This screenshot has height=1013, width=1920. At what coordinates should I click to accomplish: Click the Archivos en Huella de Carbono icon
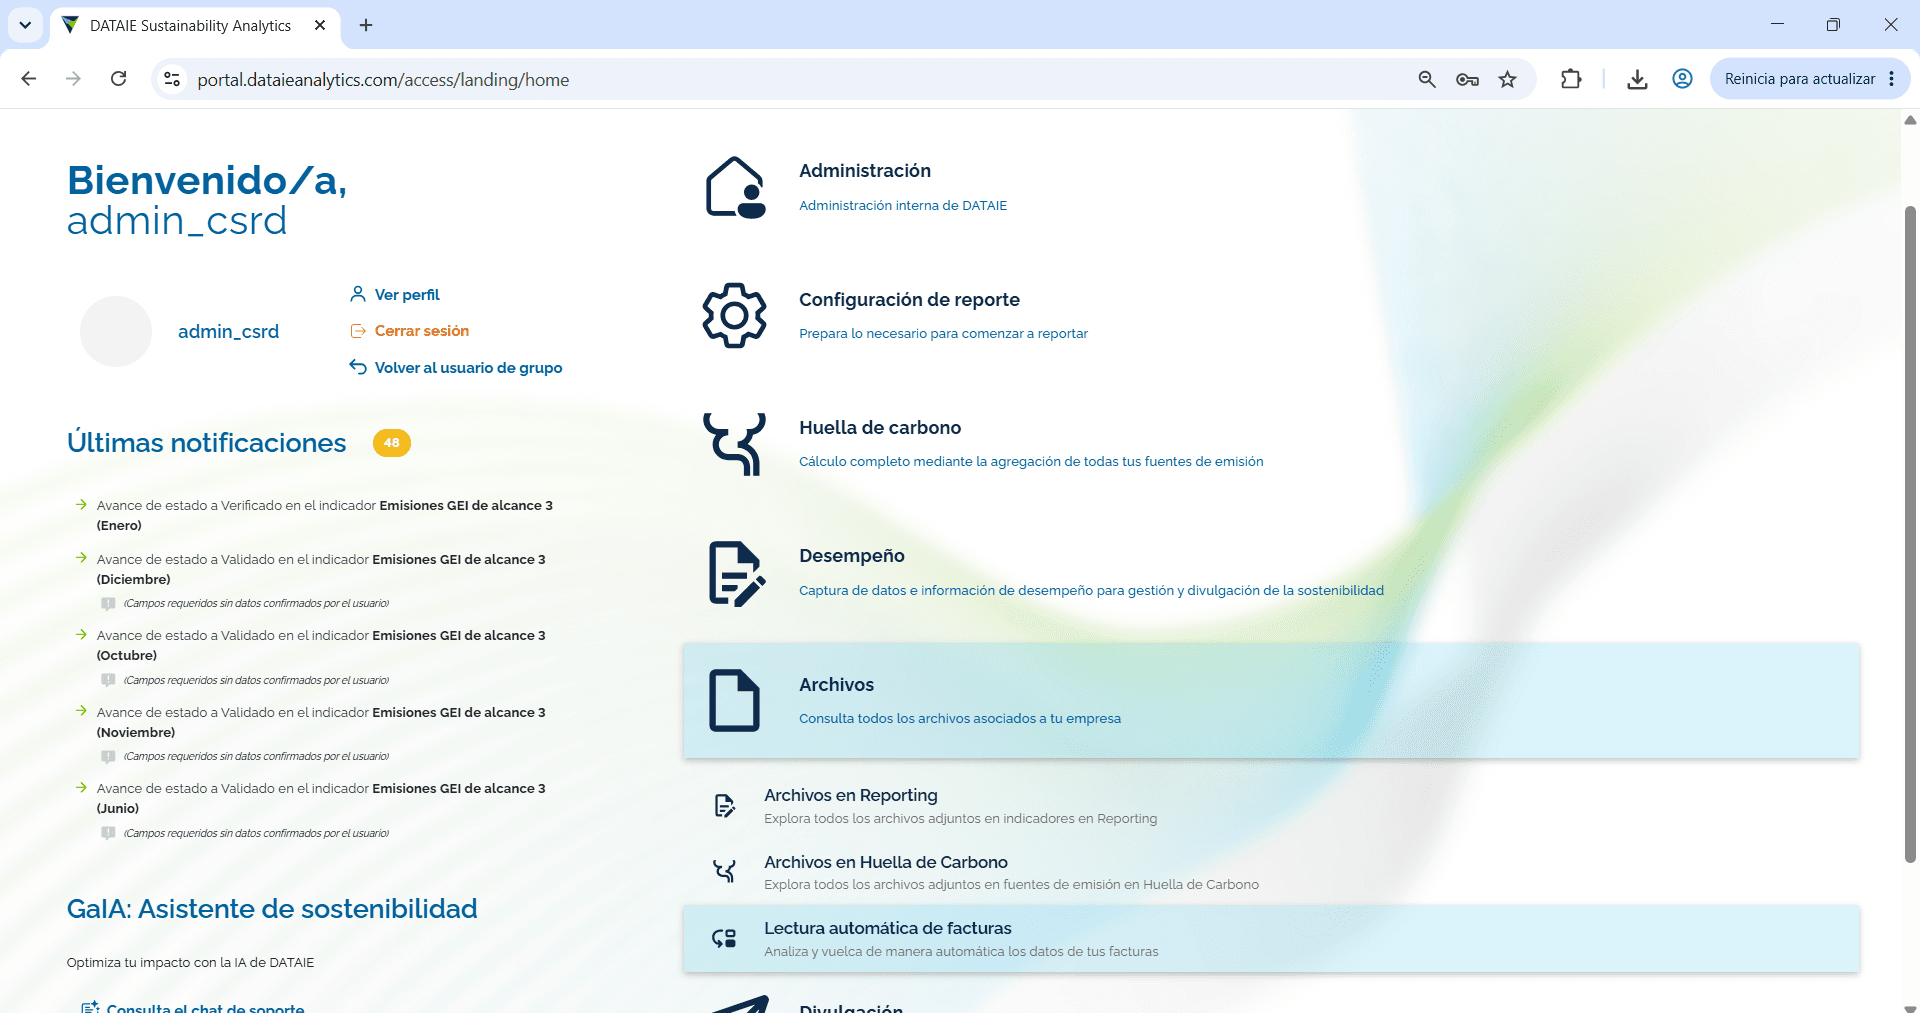coord(725,872)
